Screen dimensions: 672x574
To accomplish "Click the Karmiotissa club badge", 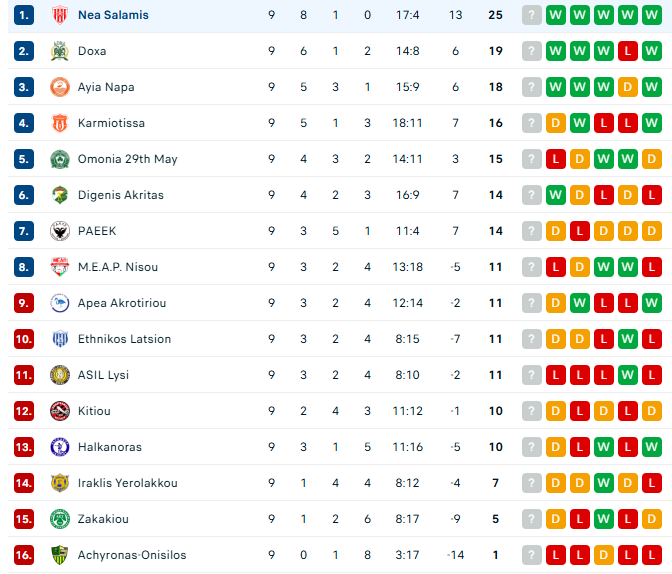I will click(x=60, y=123).
